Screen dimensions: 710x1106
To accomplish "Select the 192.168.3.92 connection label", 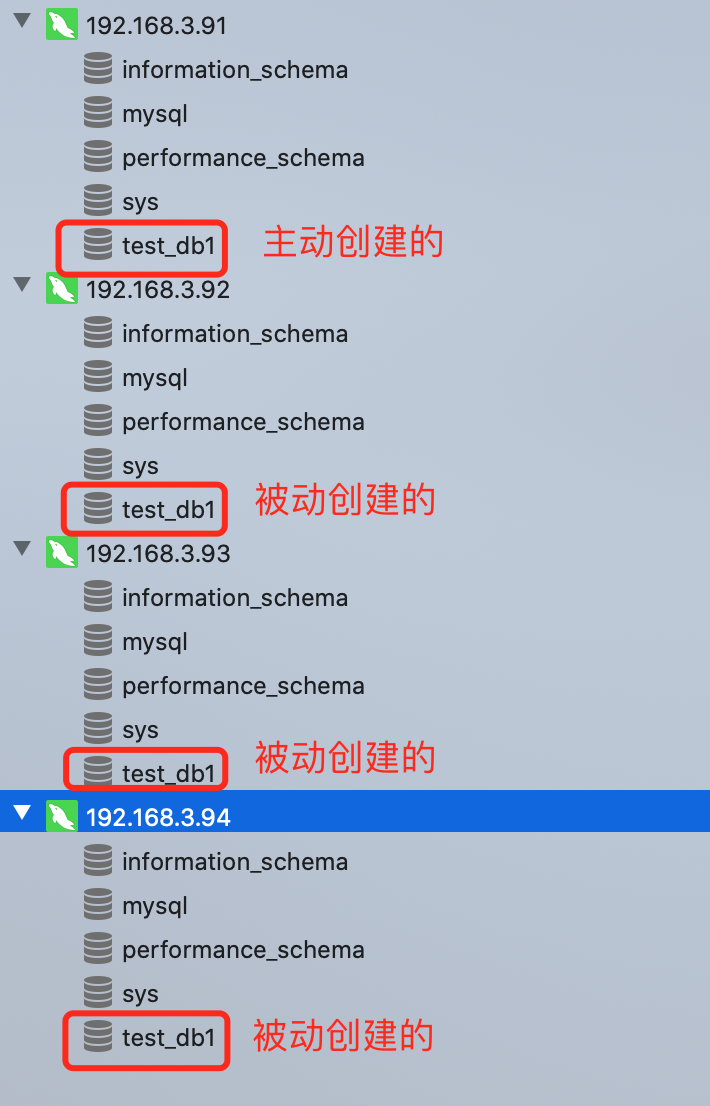I will click(158, 290).
